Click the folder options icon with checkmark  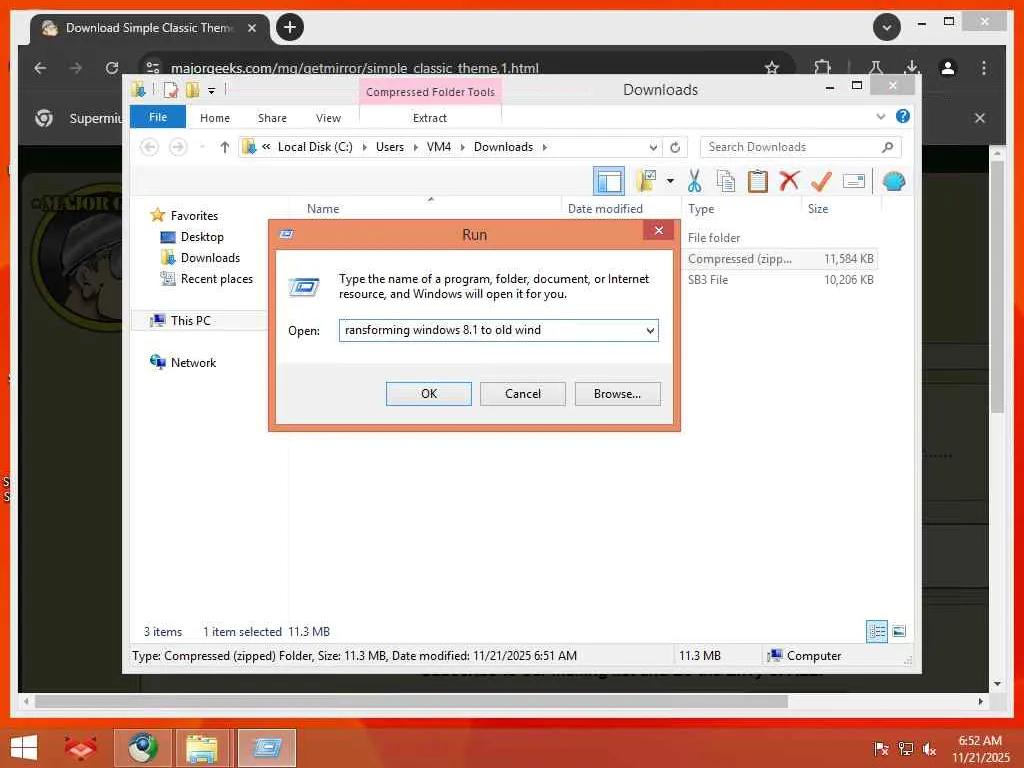tap(646, 181)
